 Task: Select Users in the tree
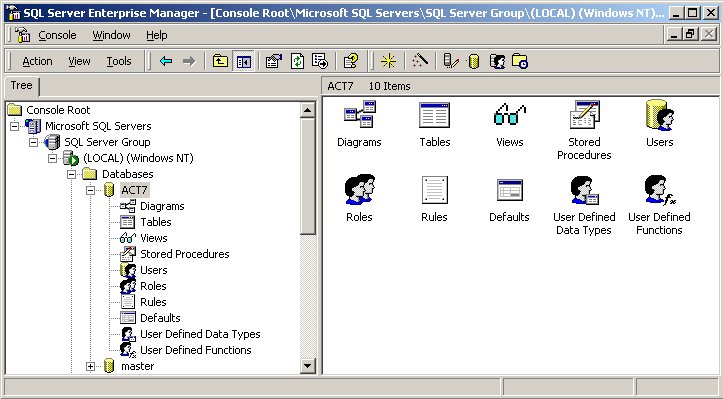(x=154, y=270)
